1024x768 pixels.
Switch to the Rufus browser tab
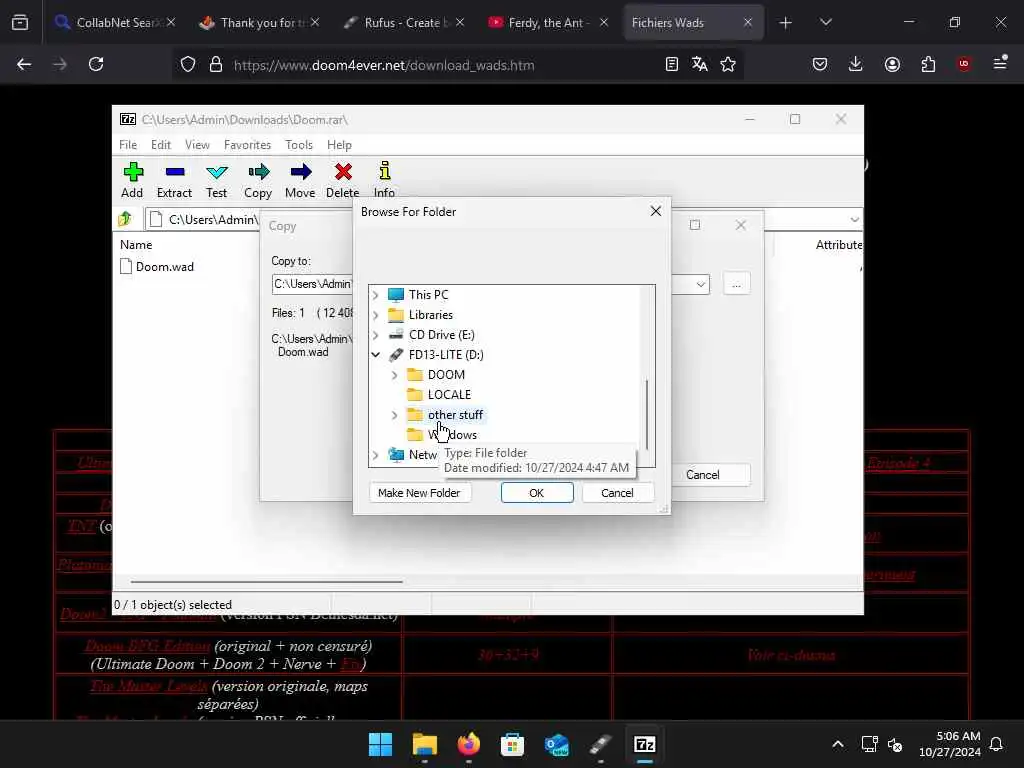point(403,22)
